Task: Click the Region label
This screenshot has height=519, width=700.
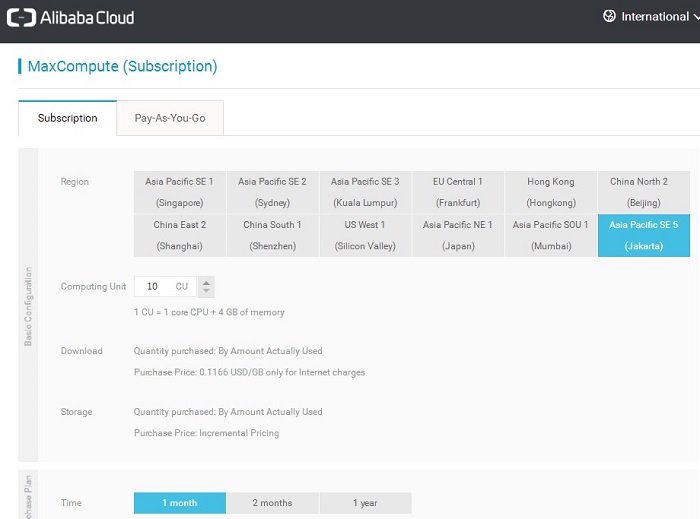Action: 75,182
